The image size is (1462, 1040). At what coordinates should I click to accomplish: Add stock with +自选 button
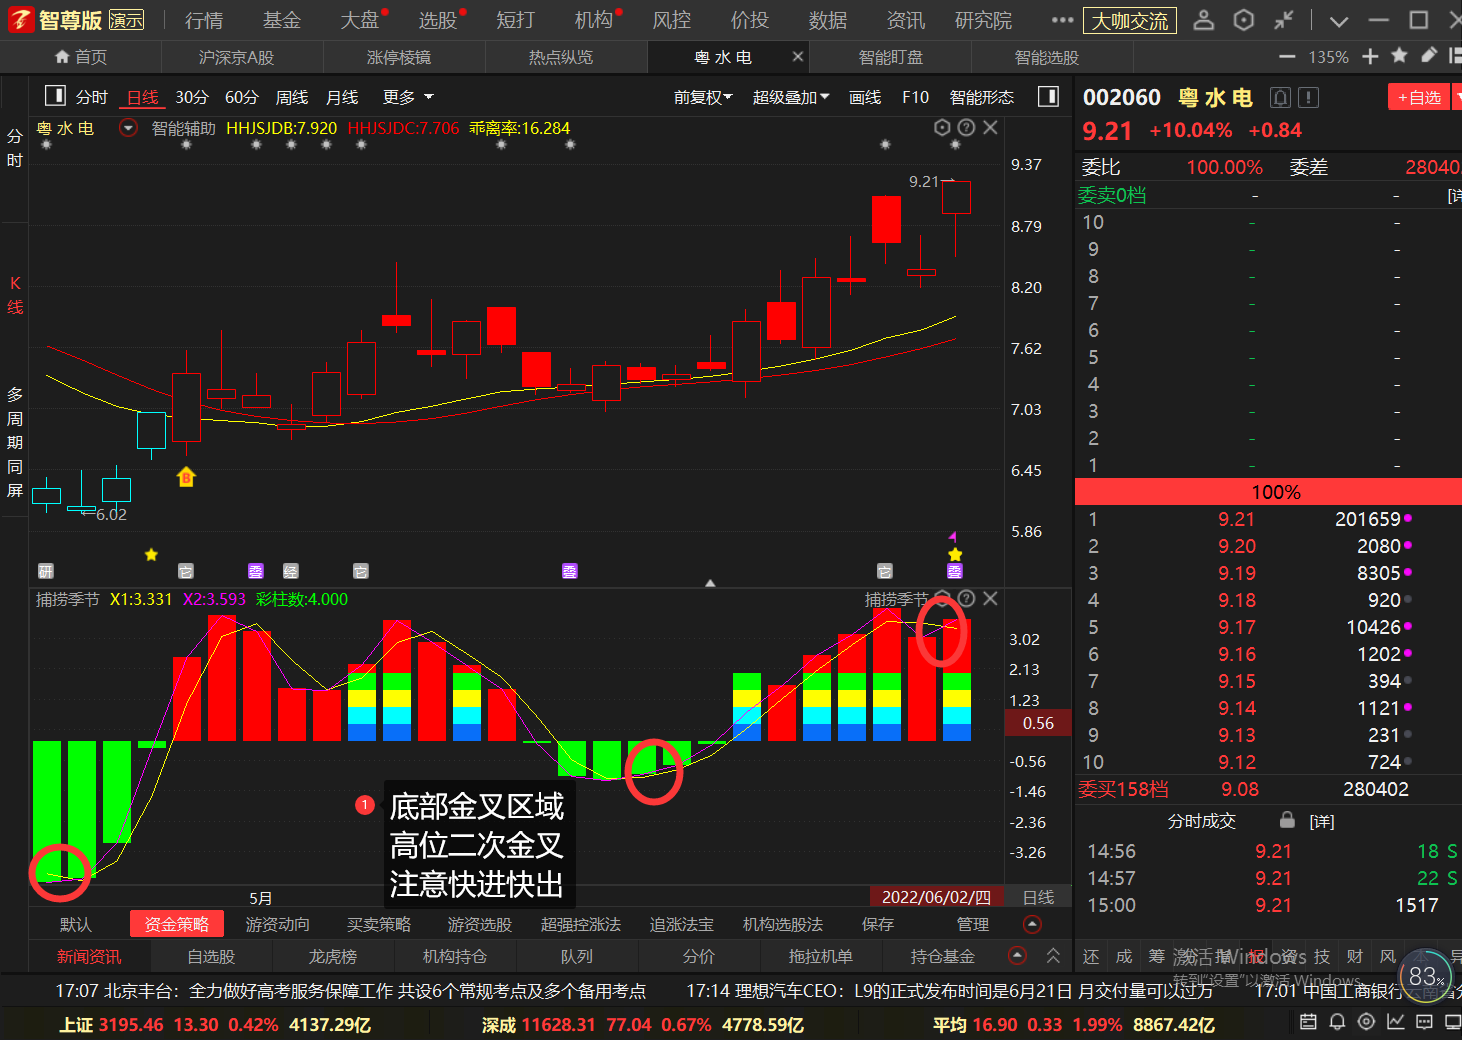point(1419,97)
